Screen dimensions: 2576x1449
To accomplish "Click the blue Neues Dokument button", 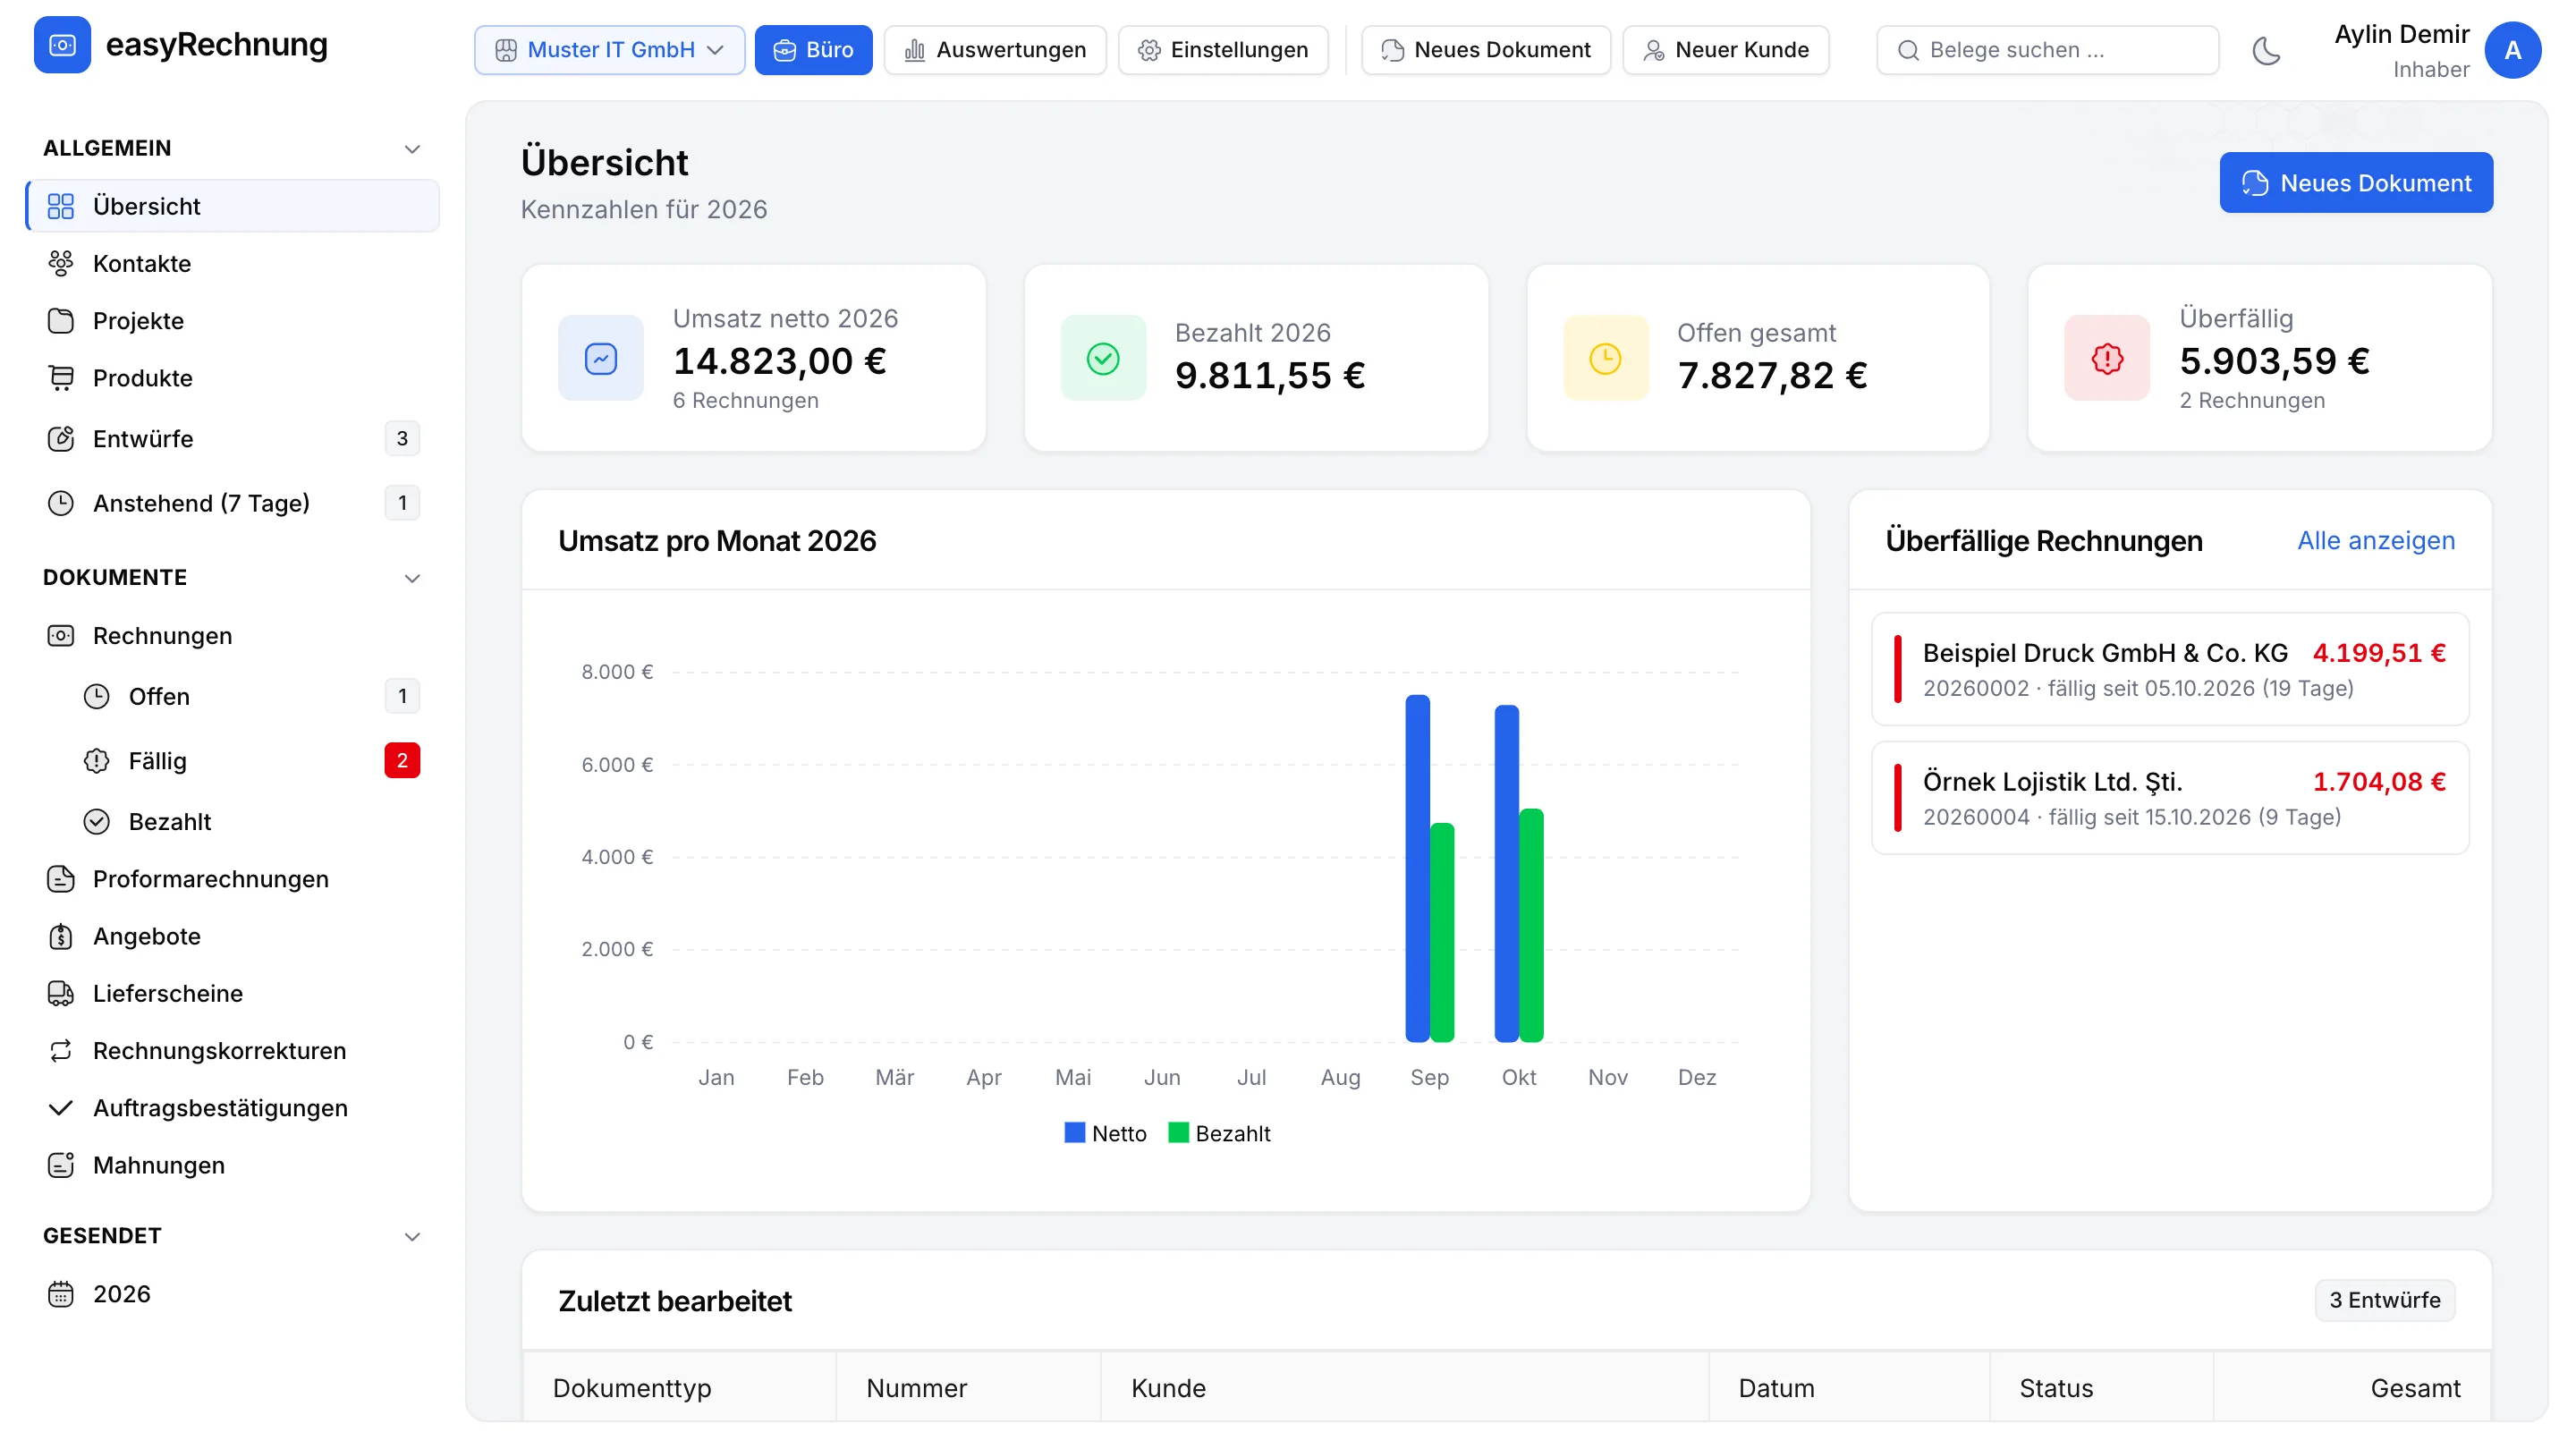I will tap(2355, 182).
